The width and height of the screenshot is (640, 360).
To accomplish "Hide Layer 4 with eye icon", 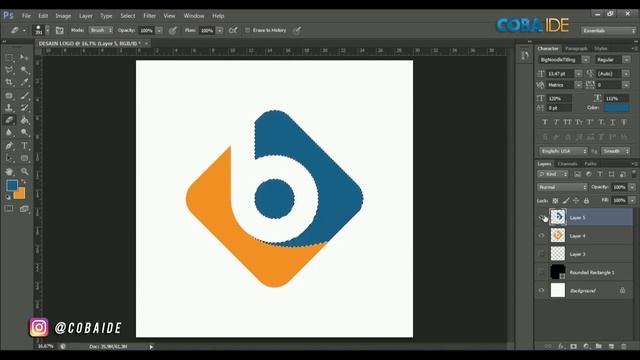I will point(542,236).
